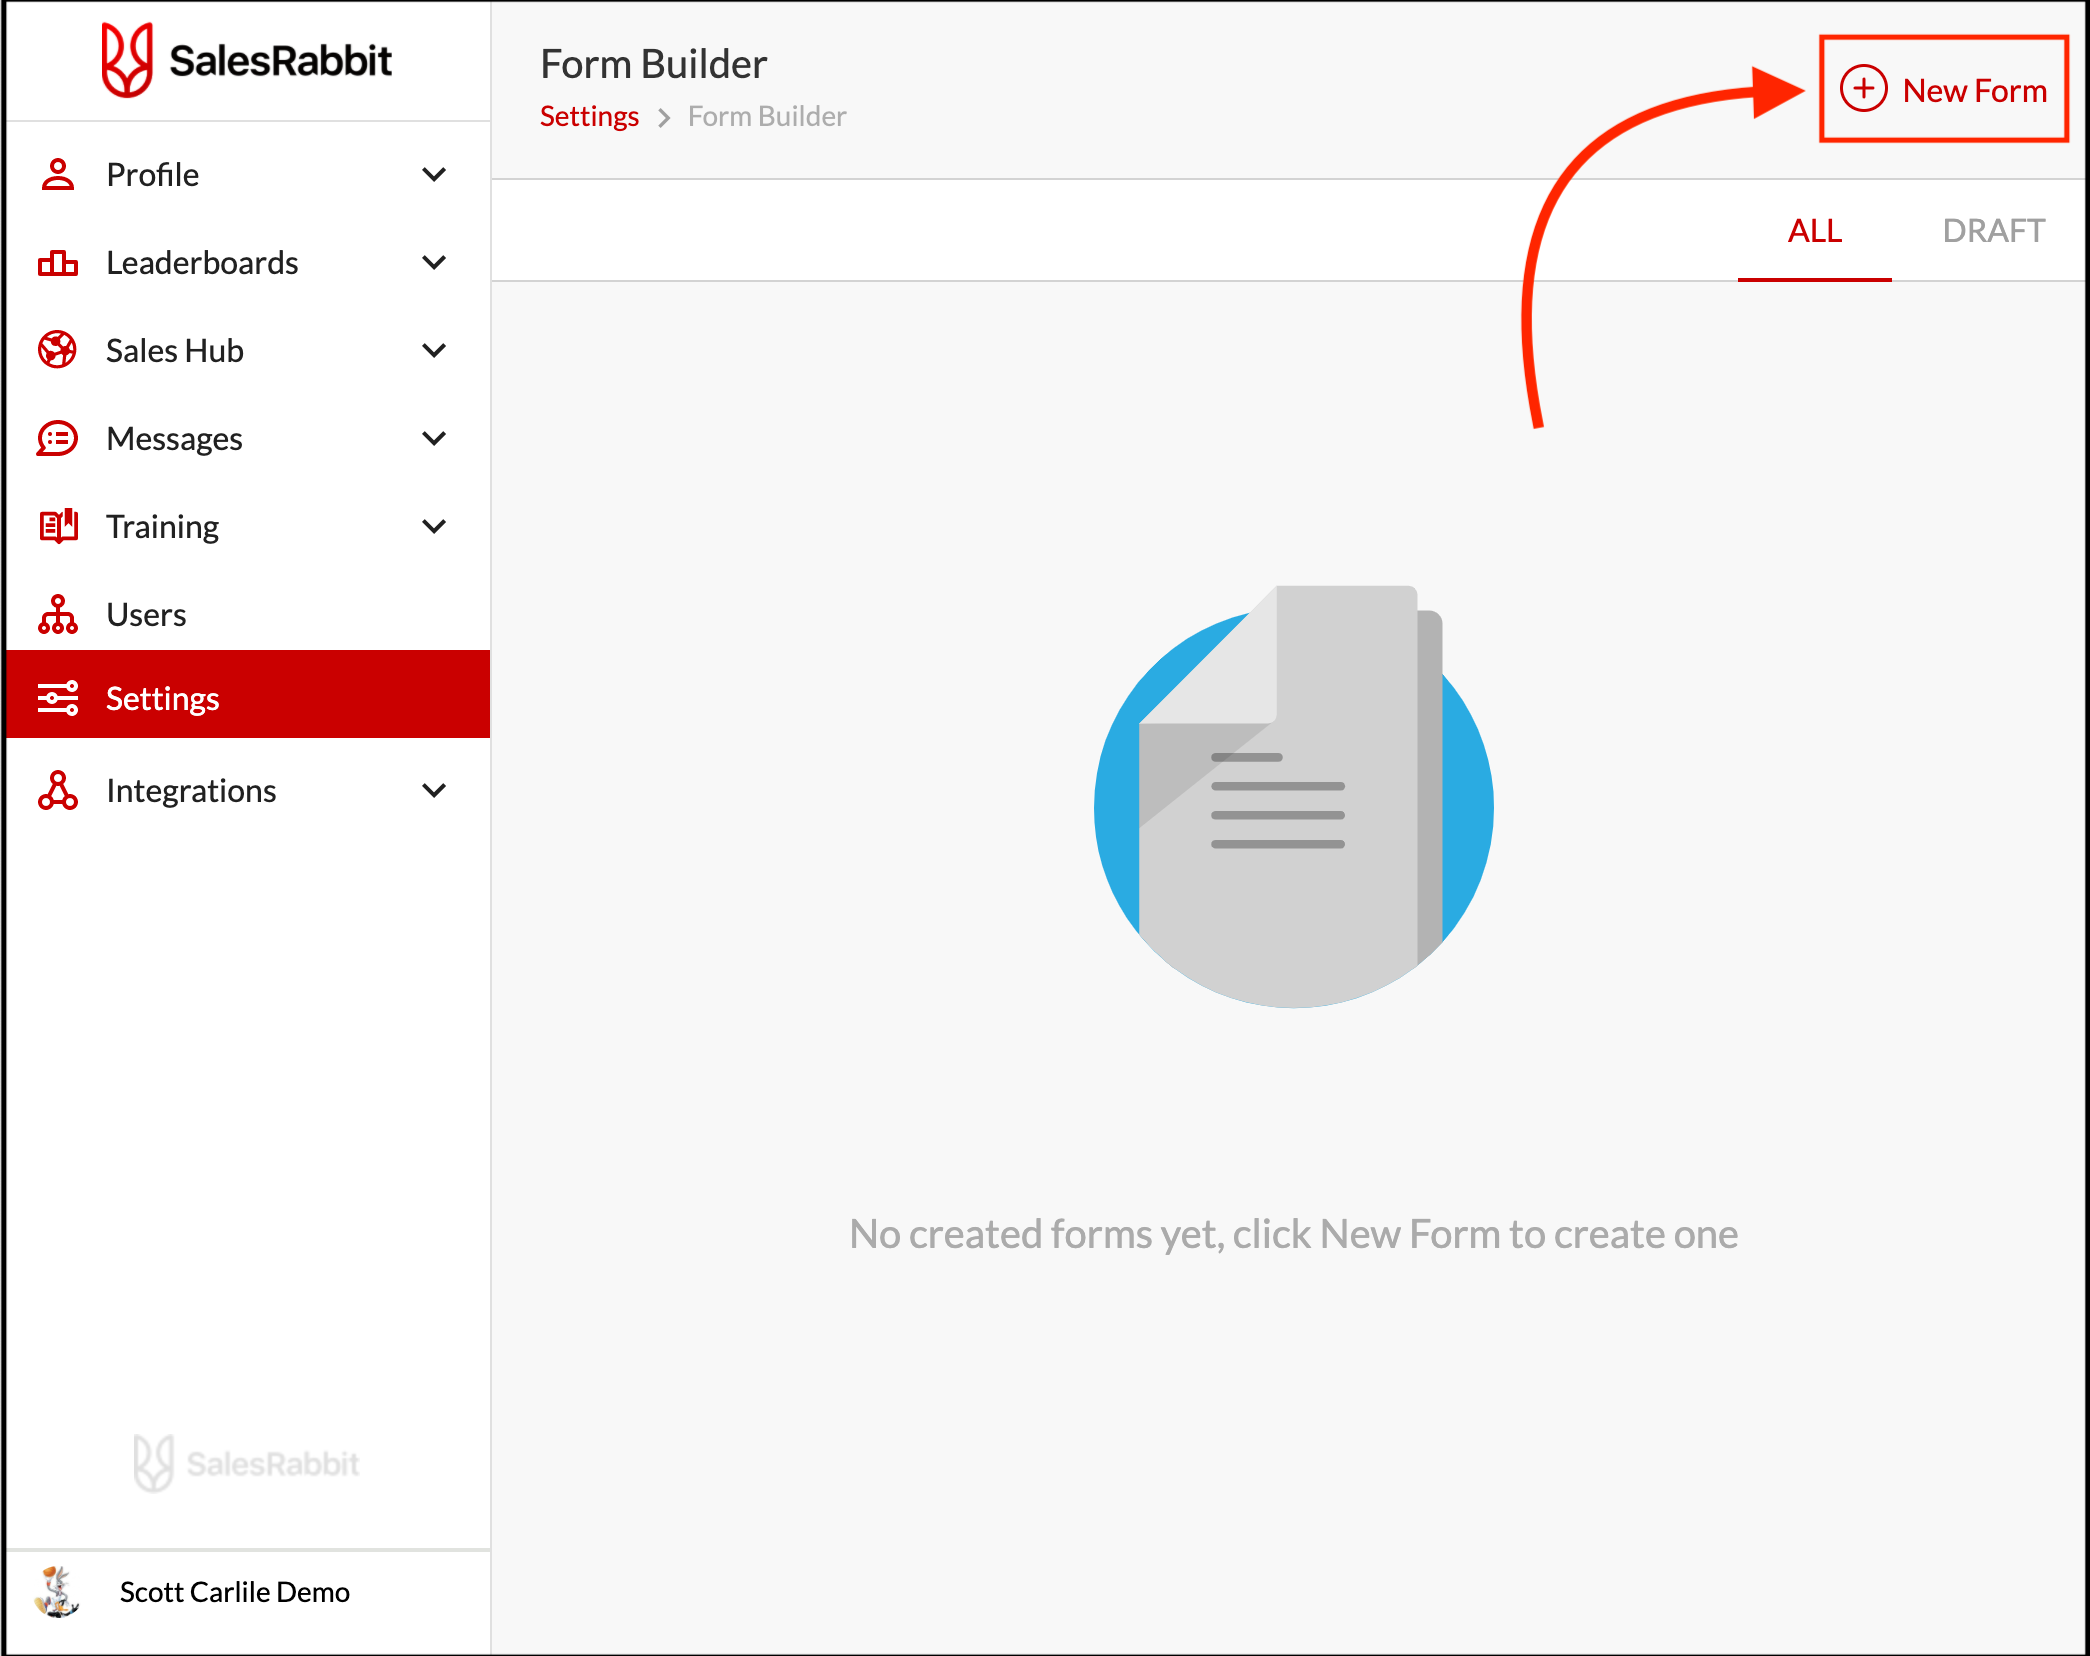Open the Integrations menu item
This screenshot has width=2090, height=1656.
[x=248, y=790]
